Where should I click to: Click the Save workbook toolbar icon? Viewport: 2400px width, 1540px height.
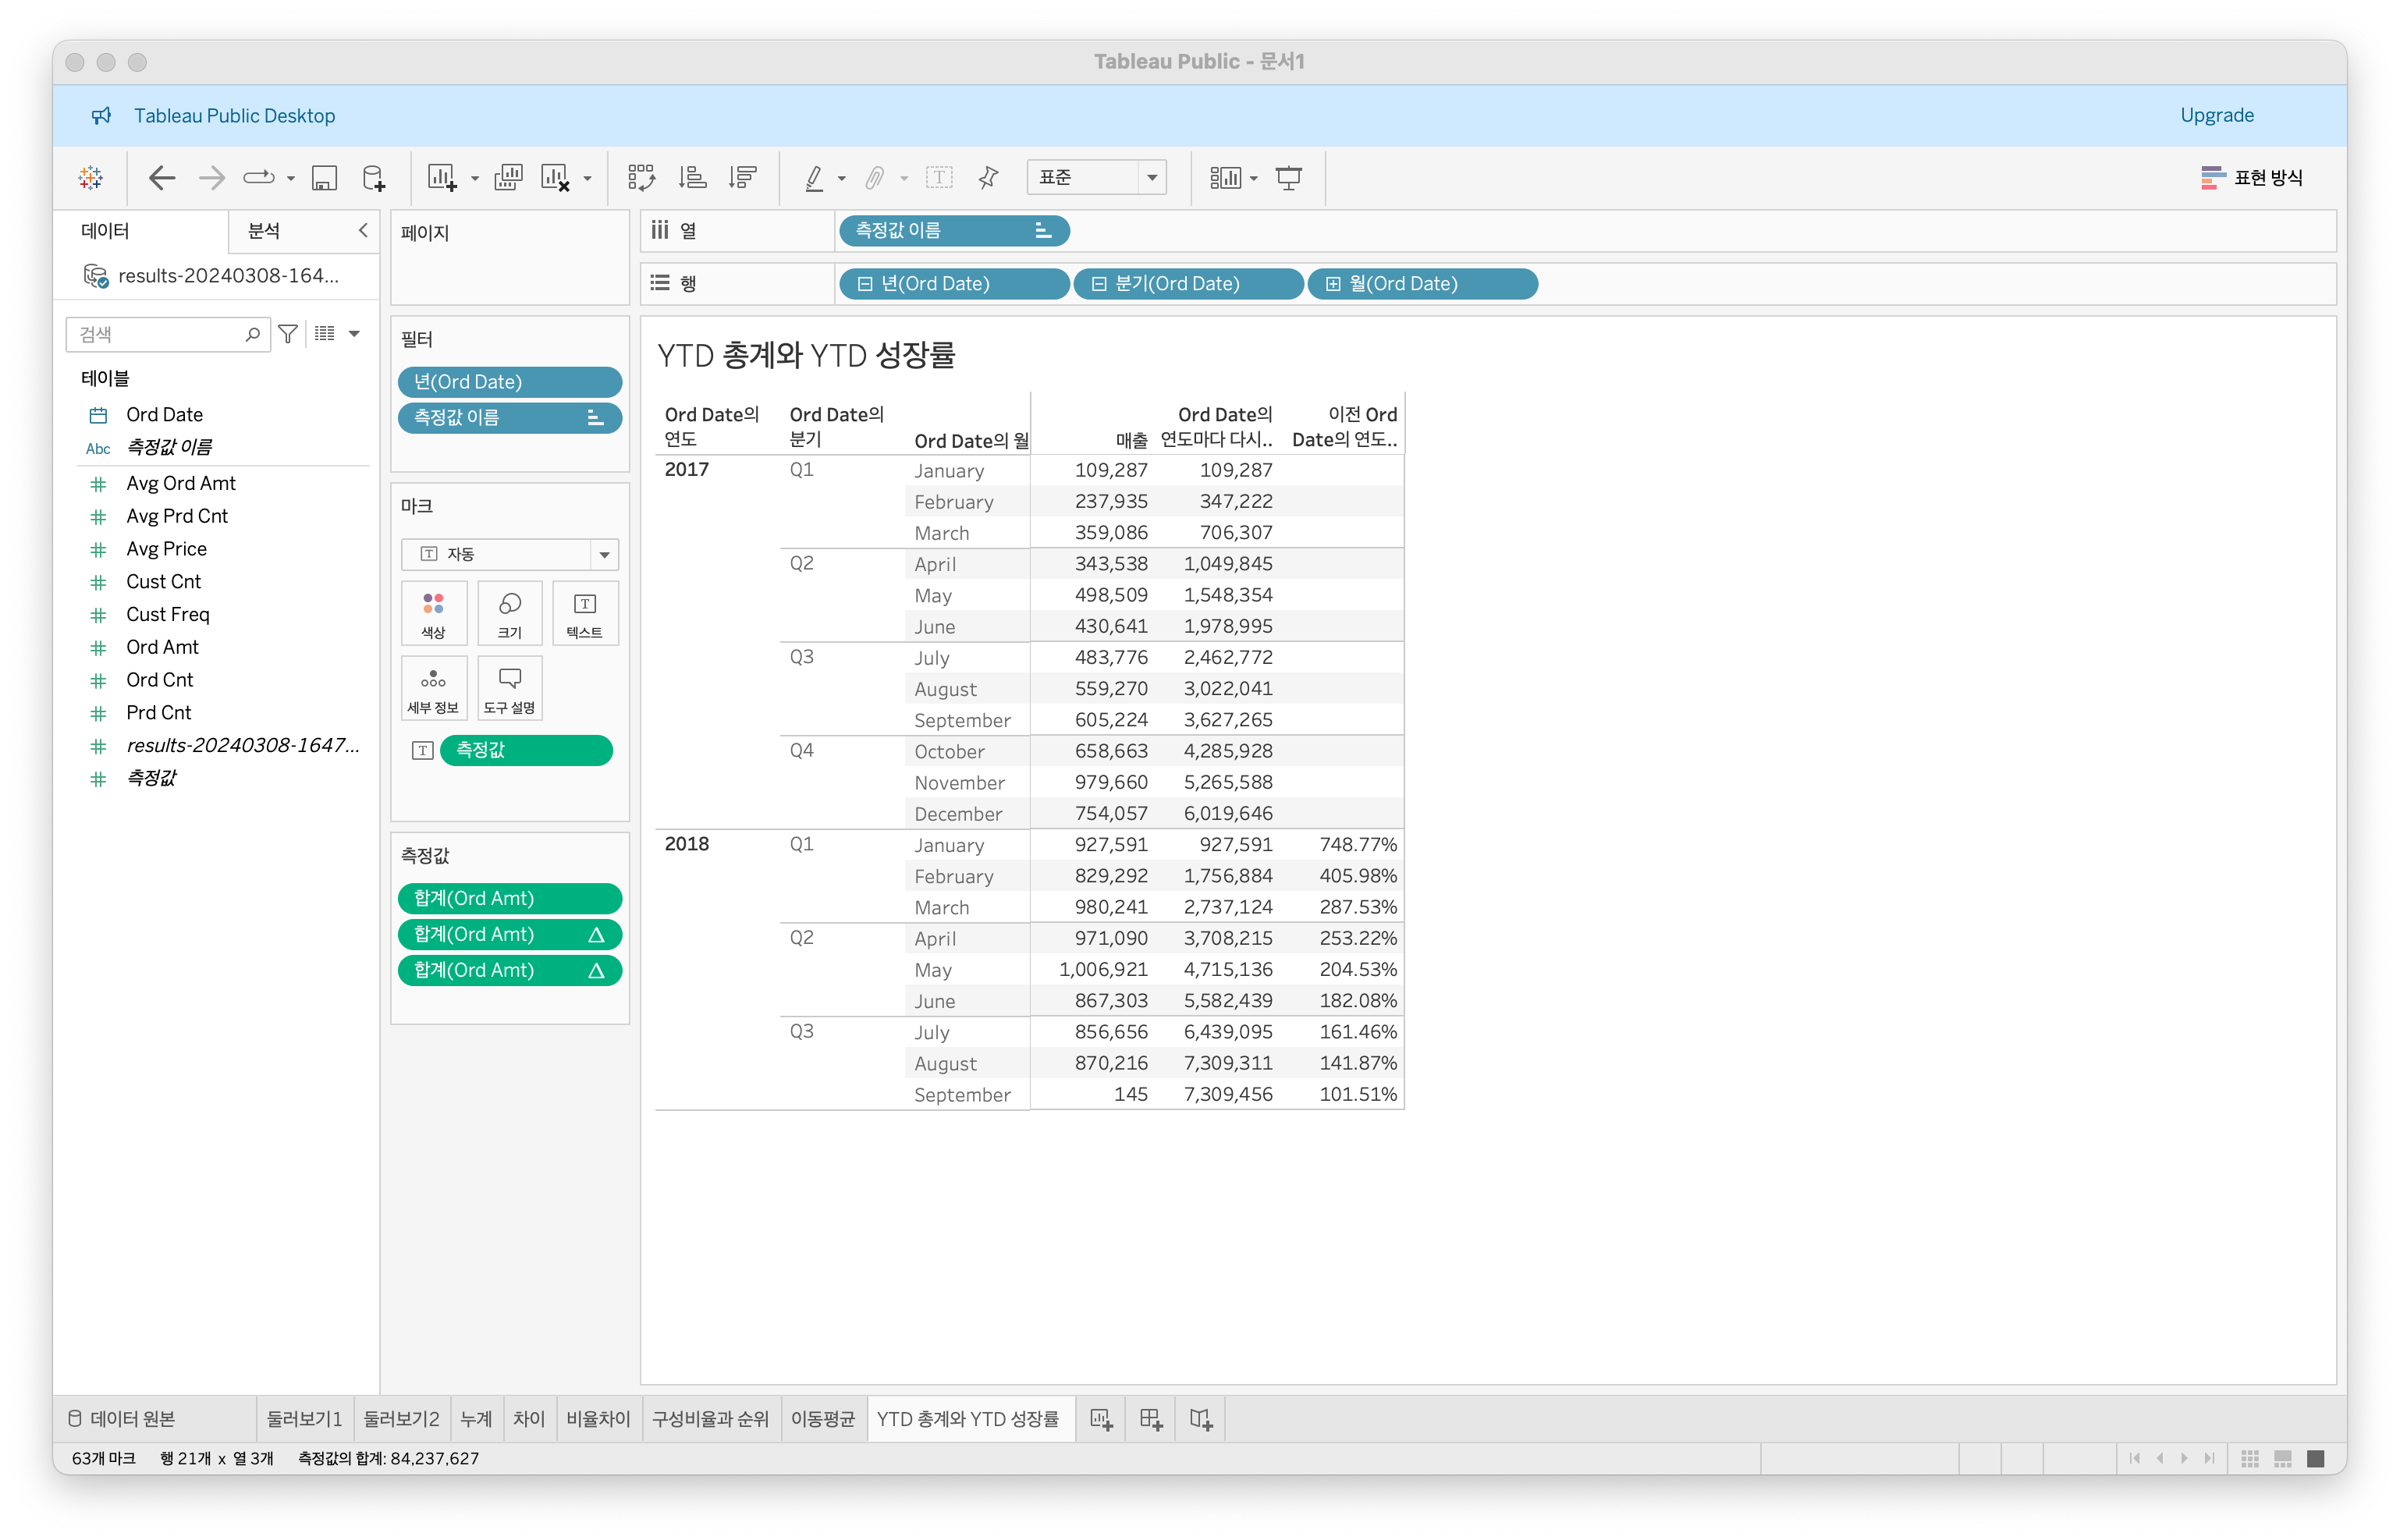tap(324, 178)
